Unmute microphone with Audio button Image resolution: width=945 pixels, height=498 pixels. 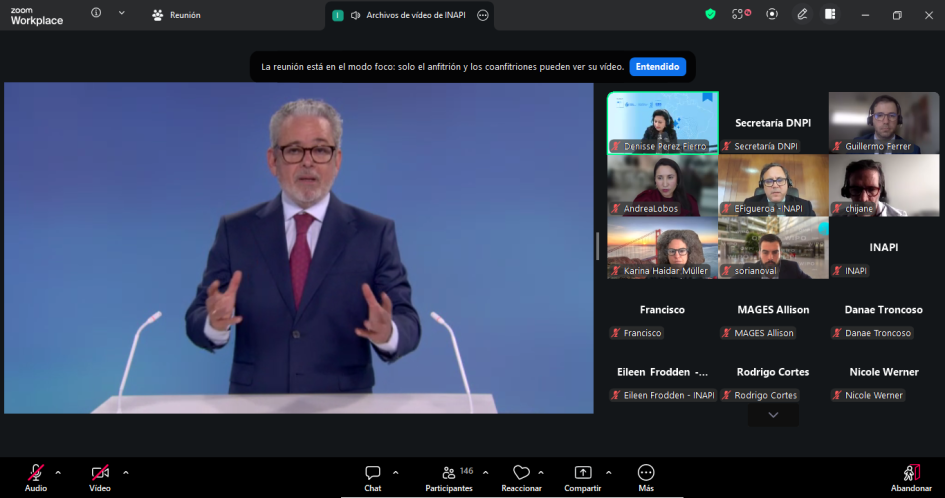tap(36, 478)
